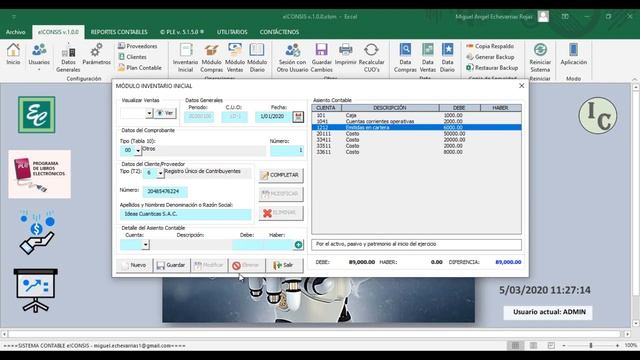Click the hand with dollar coin icon
Viewport: 640px width, 360px height.
coord(37,232)
